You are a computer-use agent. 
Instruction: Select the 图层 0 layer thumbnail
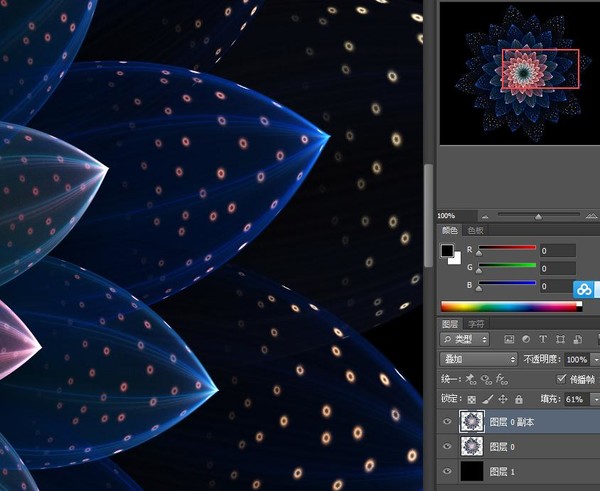(x=472, y=446)
